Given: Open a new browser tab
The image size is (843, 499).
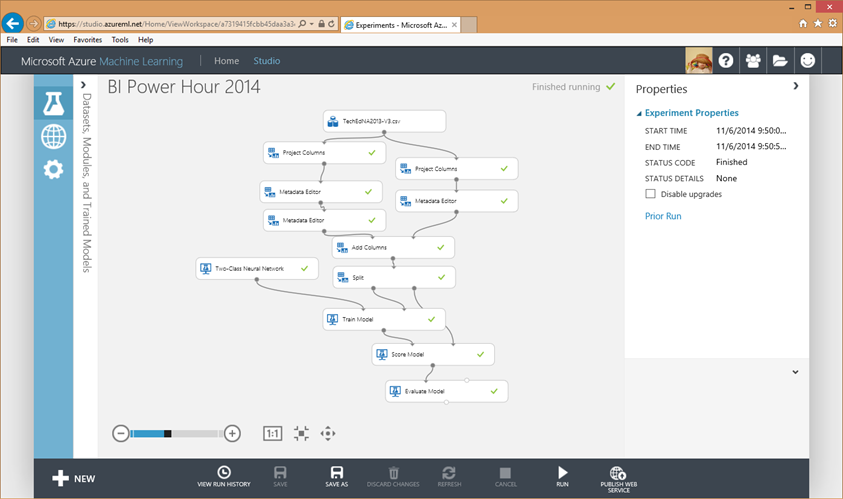Looking at the screenshot, I should [469, 25].
